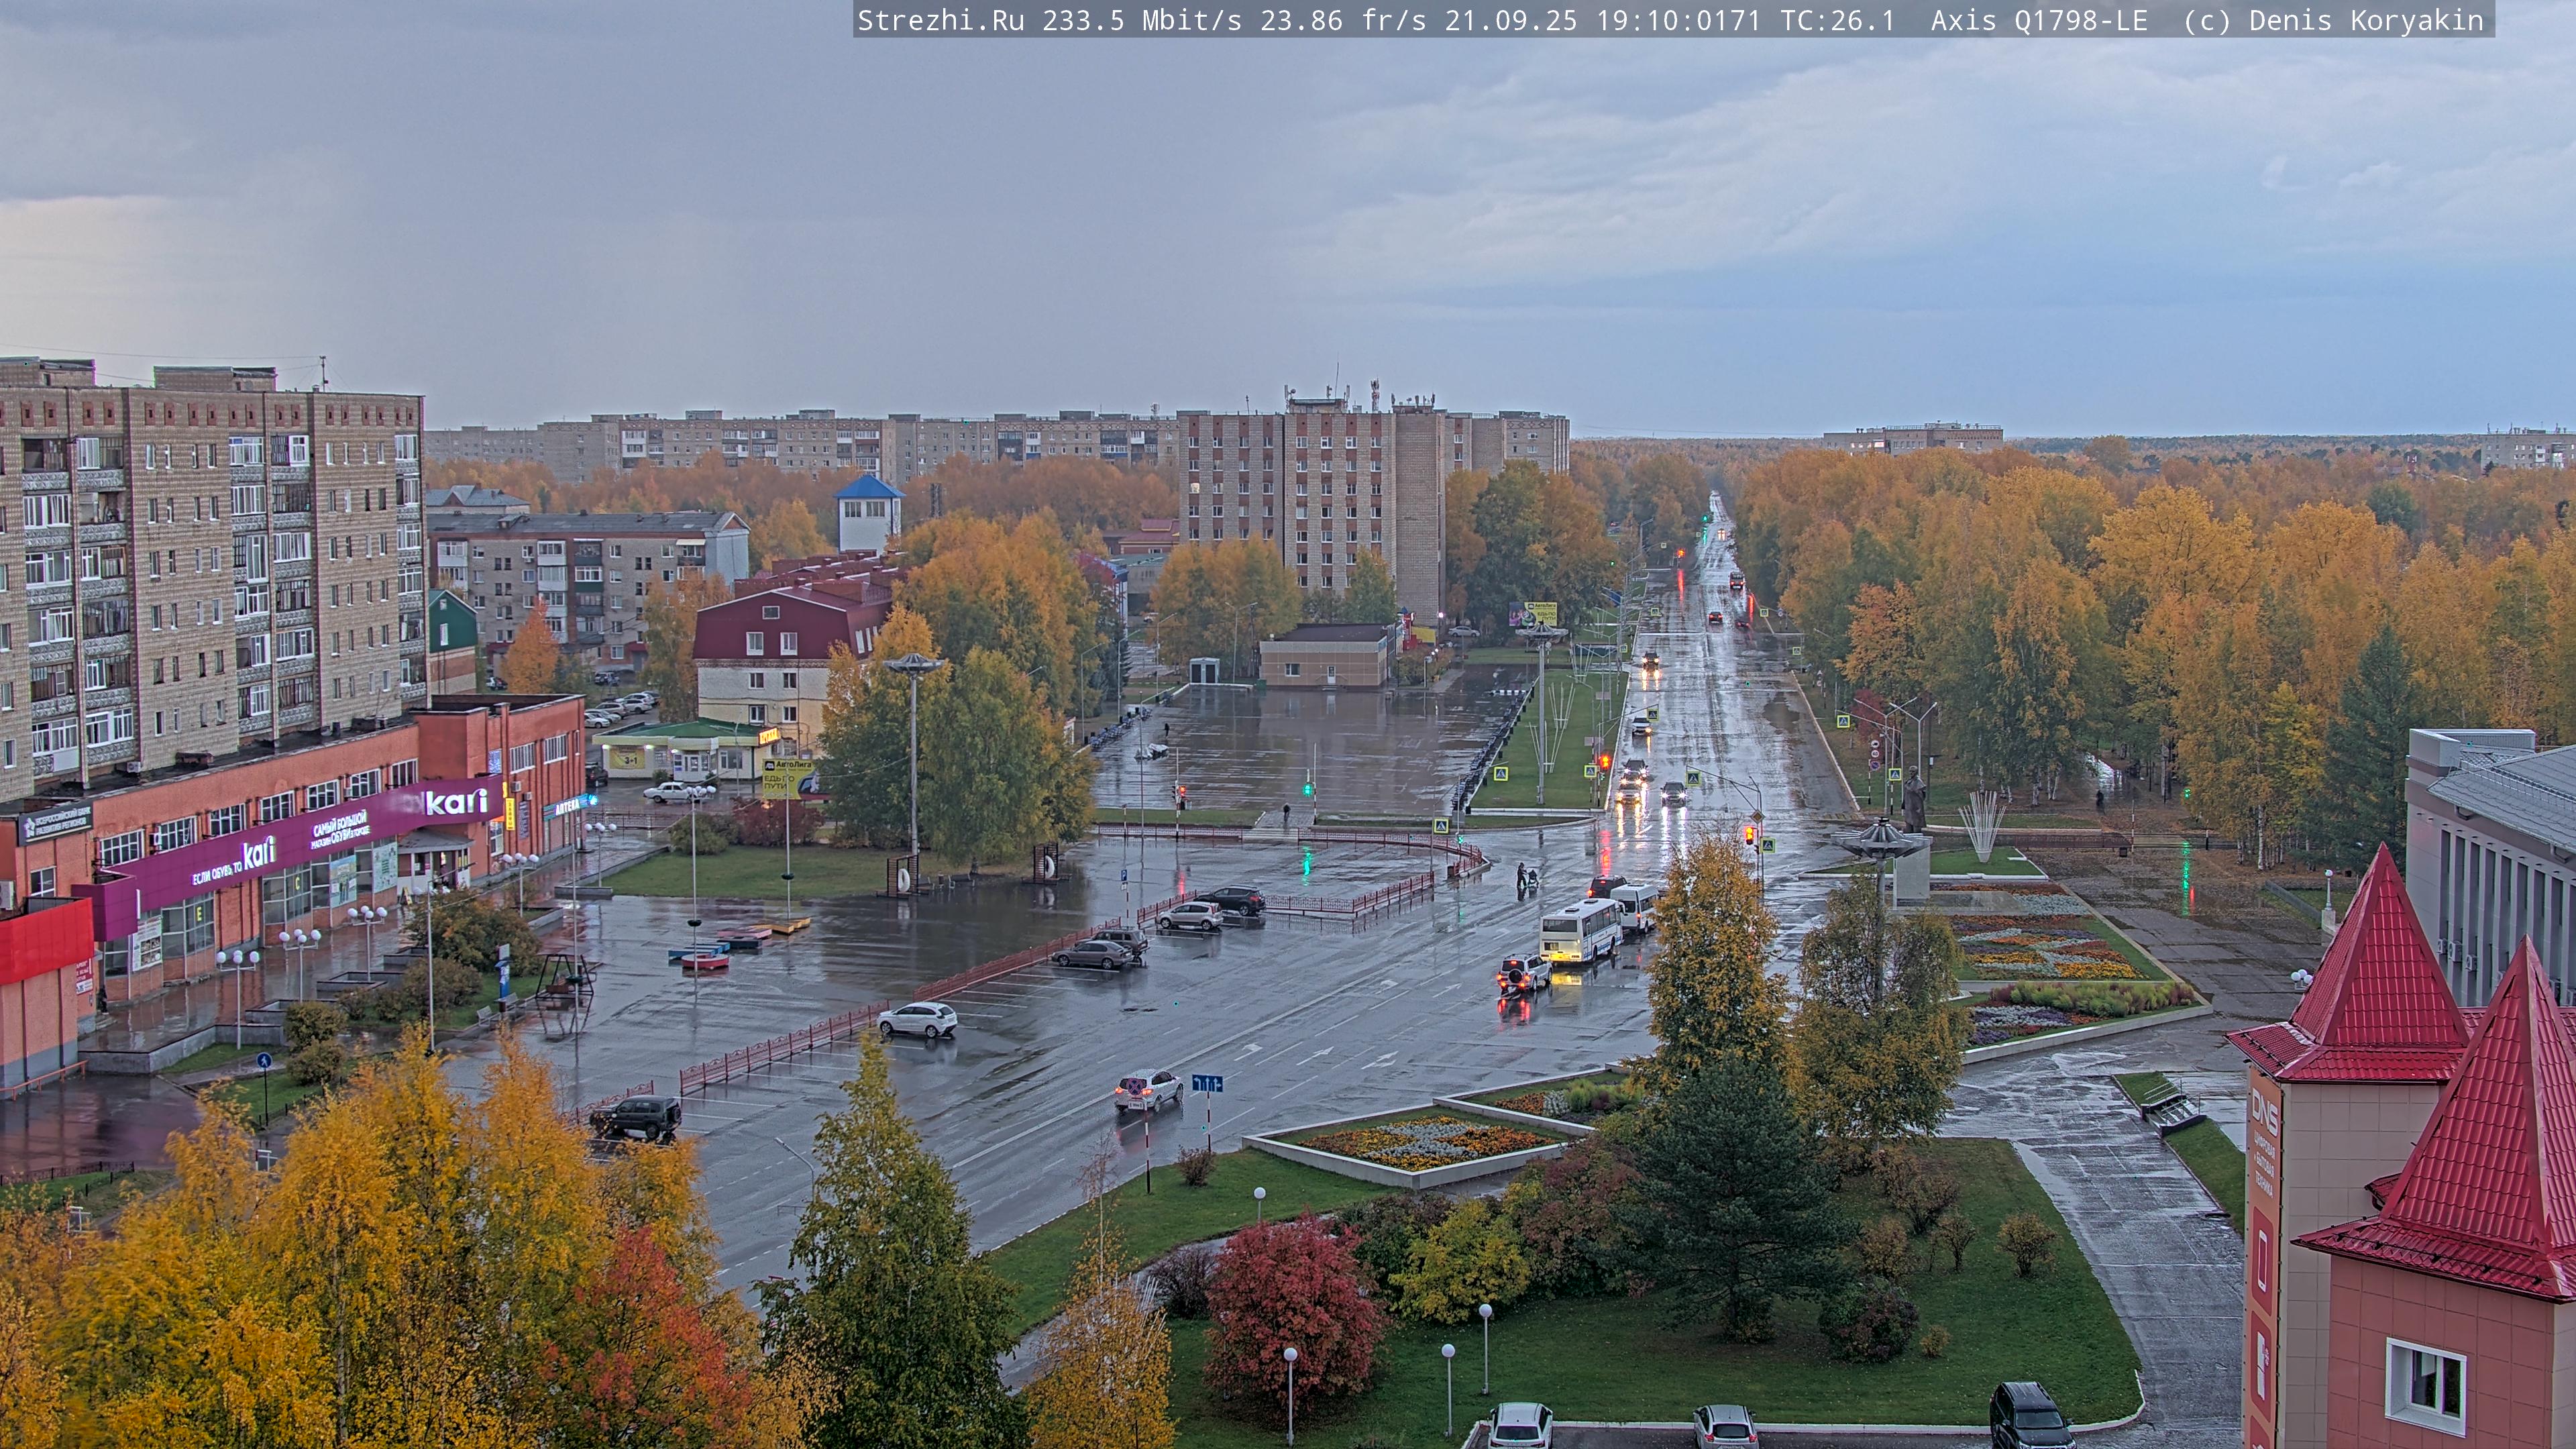Screen dimensions: 2576x1449
Task: Click the tall building with rooftop antennas
Action: [1340, 500]
